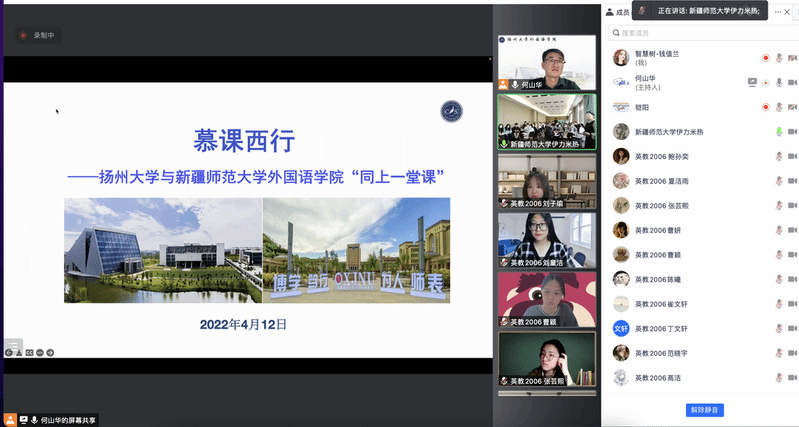Click 解除静音 unmute button
Image resolution: width=799 pixels, height=427 pixels.
coord(705,410)
